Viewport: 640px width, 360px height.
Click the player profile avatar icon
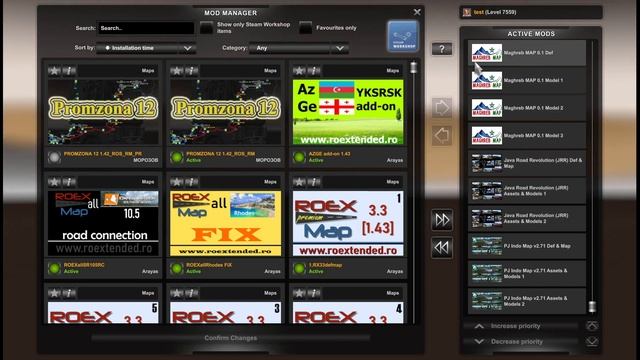click(x=467, y=12)
